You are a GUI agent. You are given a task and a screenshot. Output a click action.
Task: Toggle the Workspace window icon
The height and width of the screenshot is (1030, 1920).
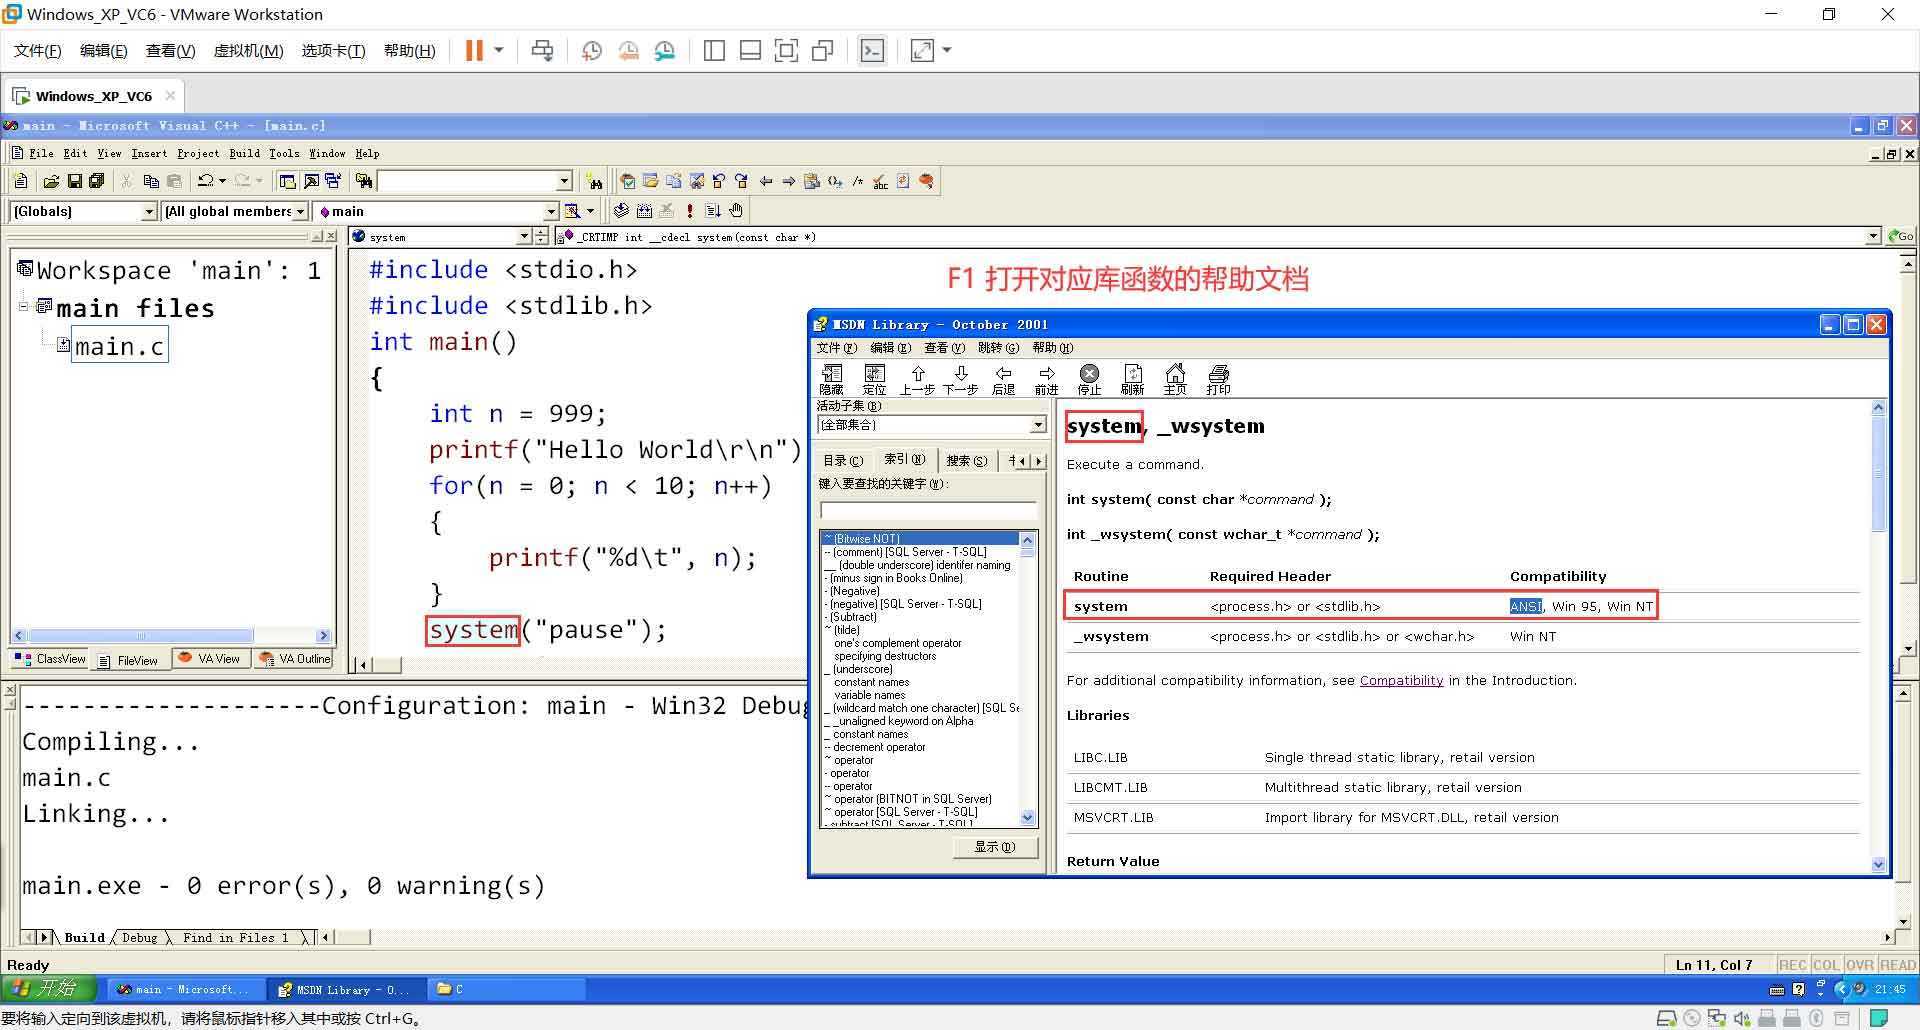click(287, 181)
